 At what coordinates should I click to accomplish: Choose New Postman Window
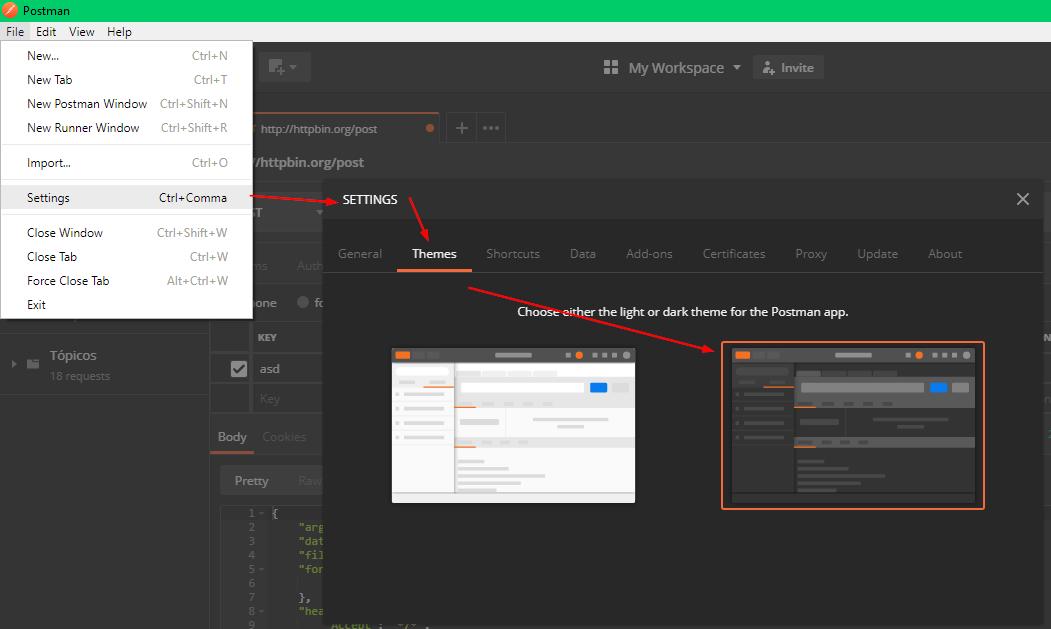[x=127, y=104]
